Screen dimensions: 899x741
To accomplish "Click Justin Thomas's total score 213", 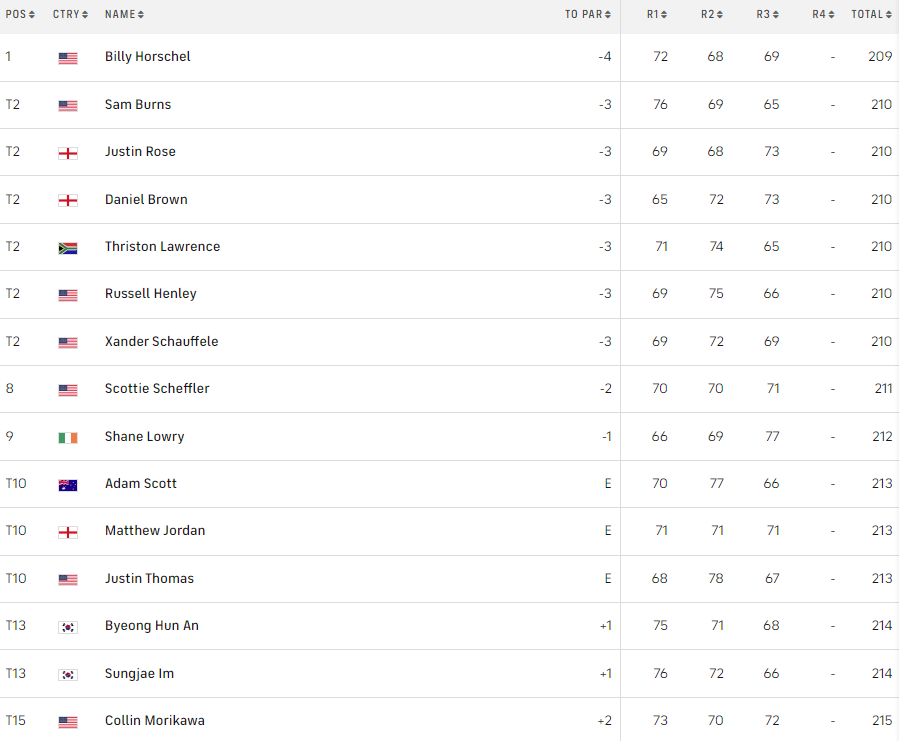I will click(x=881, y=579).
